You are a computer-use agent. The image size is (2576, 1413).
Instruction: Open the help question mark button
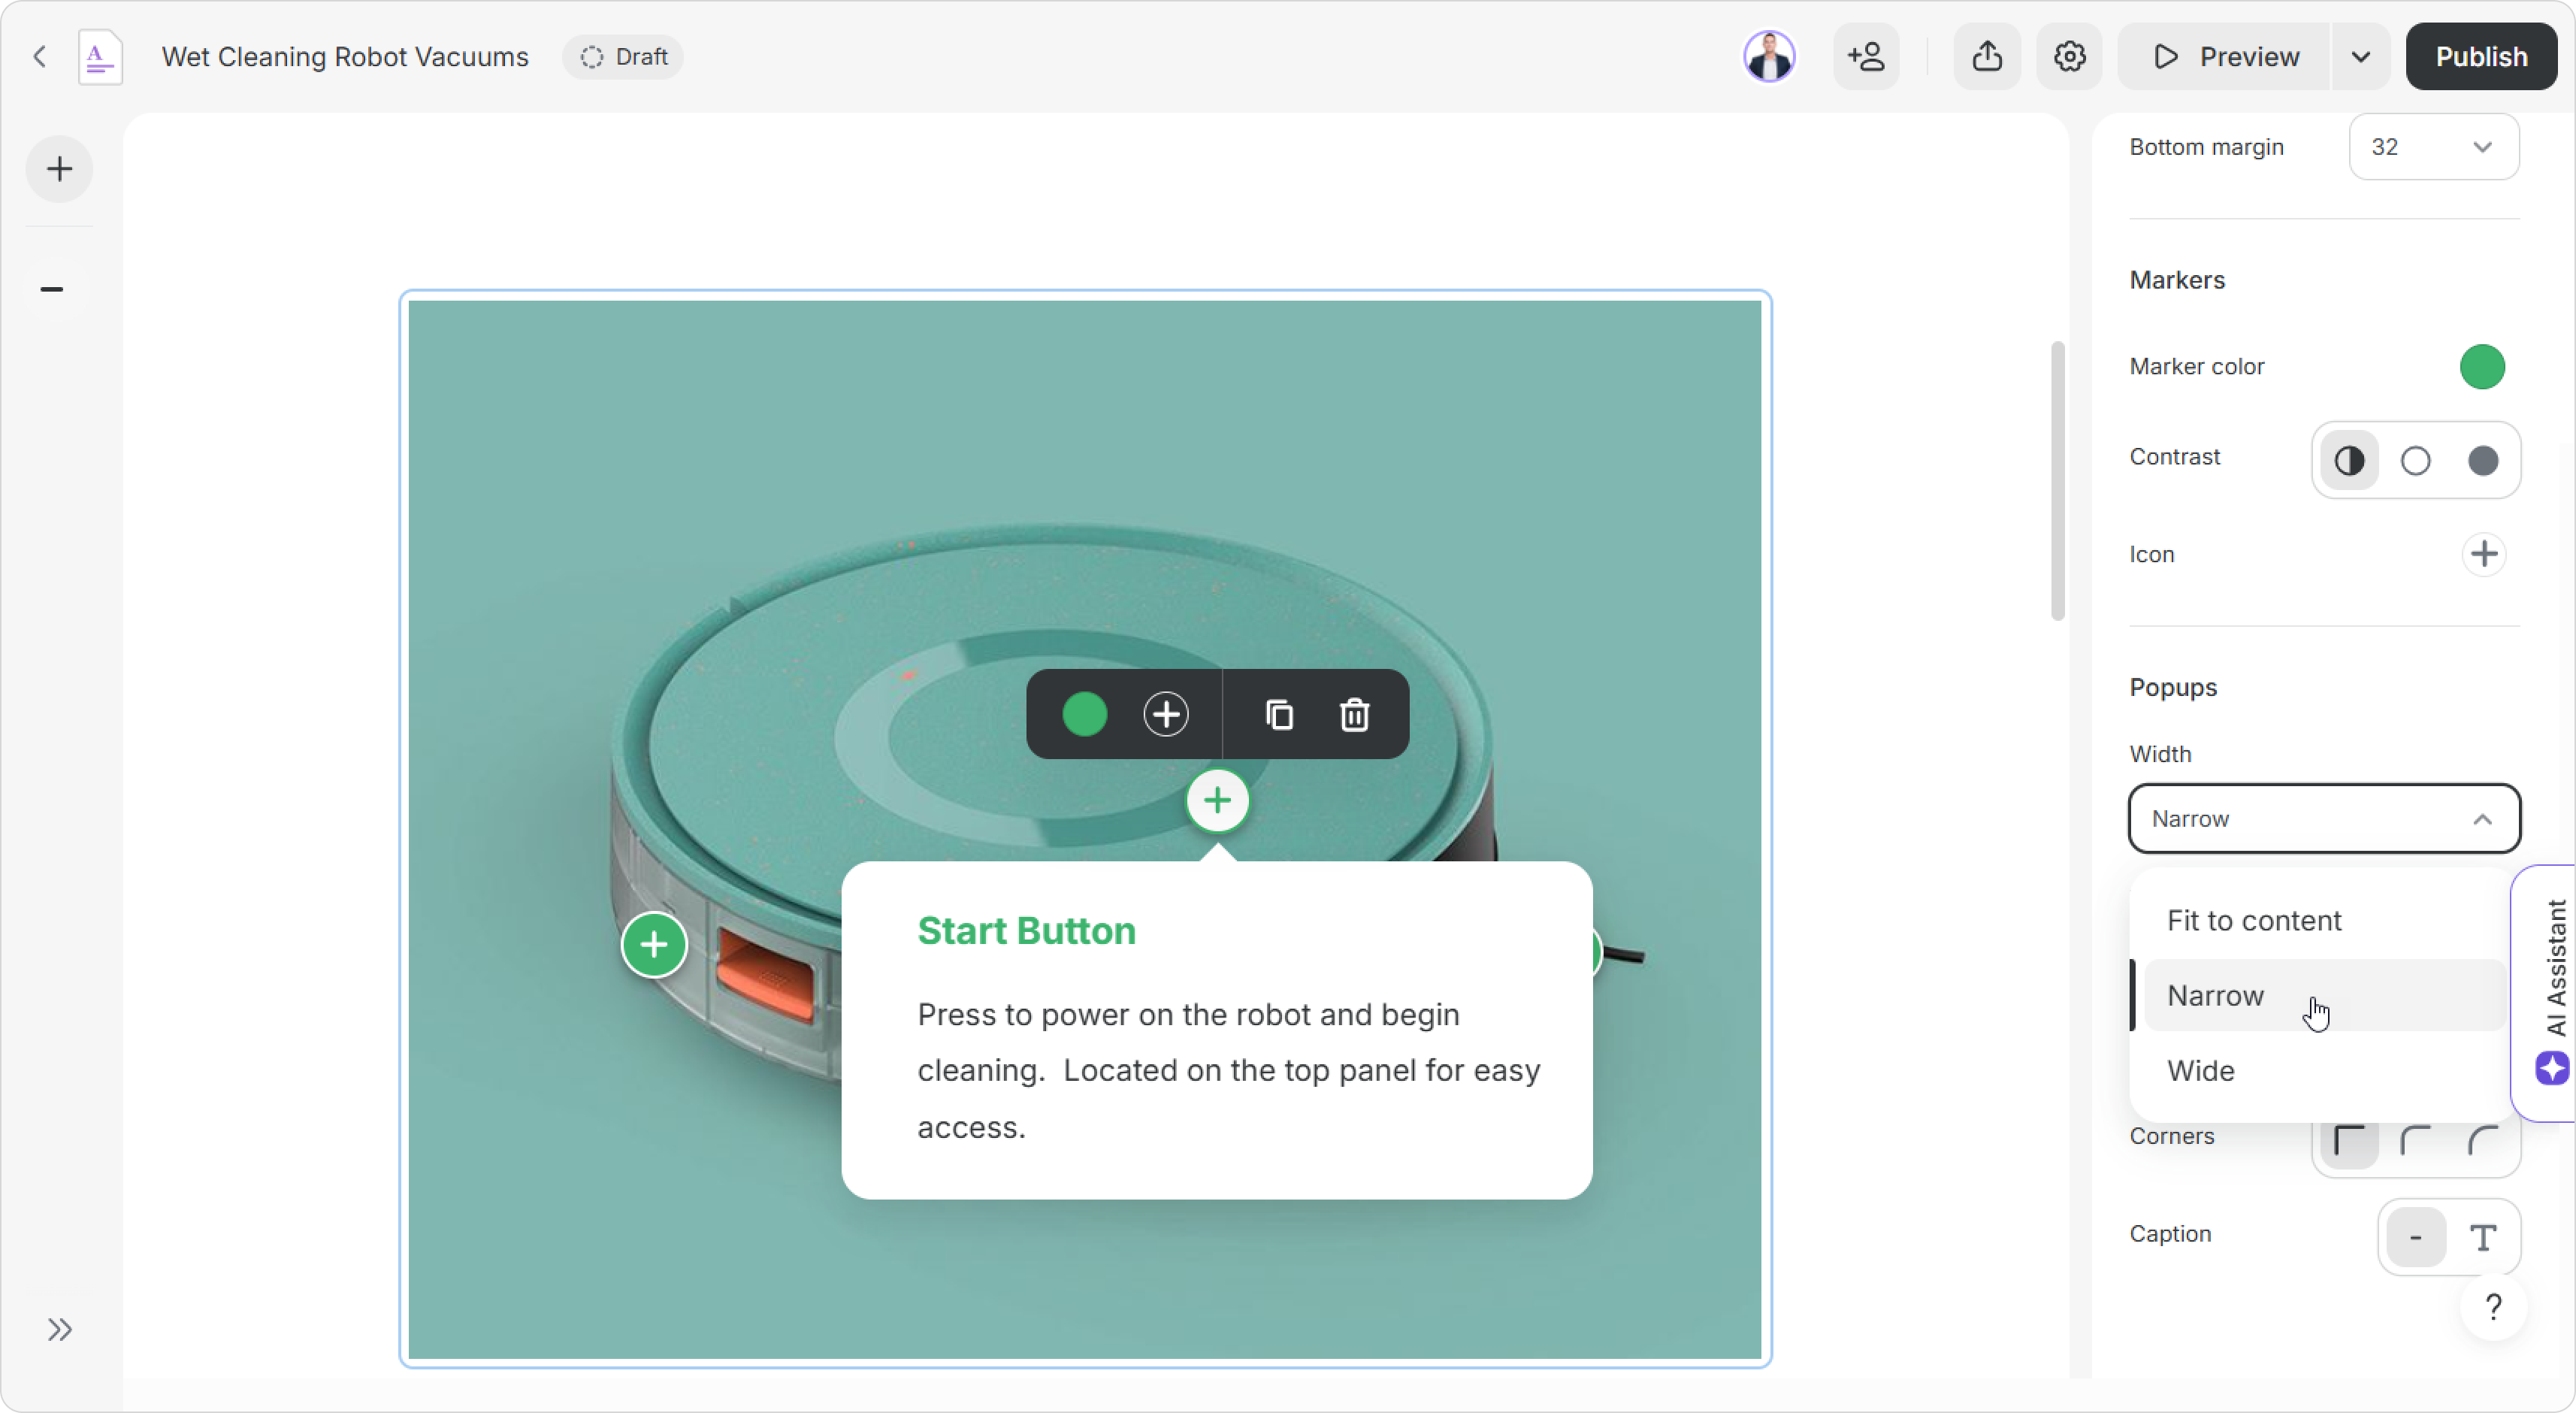click(x=2493, y=1307)
